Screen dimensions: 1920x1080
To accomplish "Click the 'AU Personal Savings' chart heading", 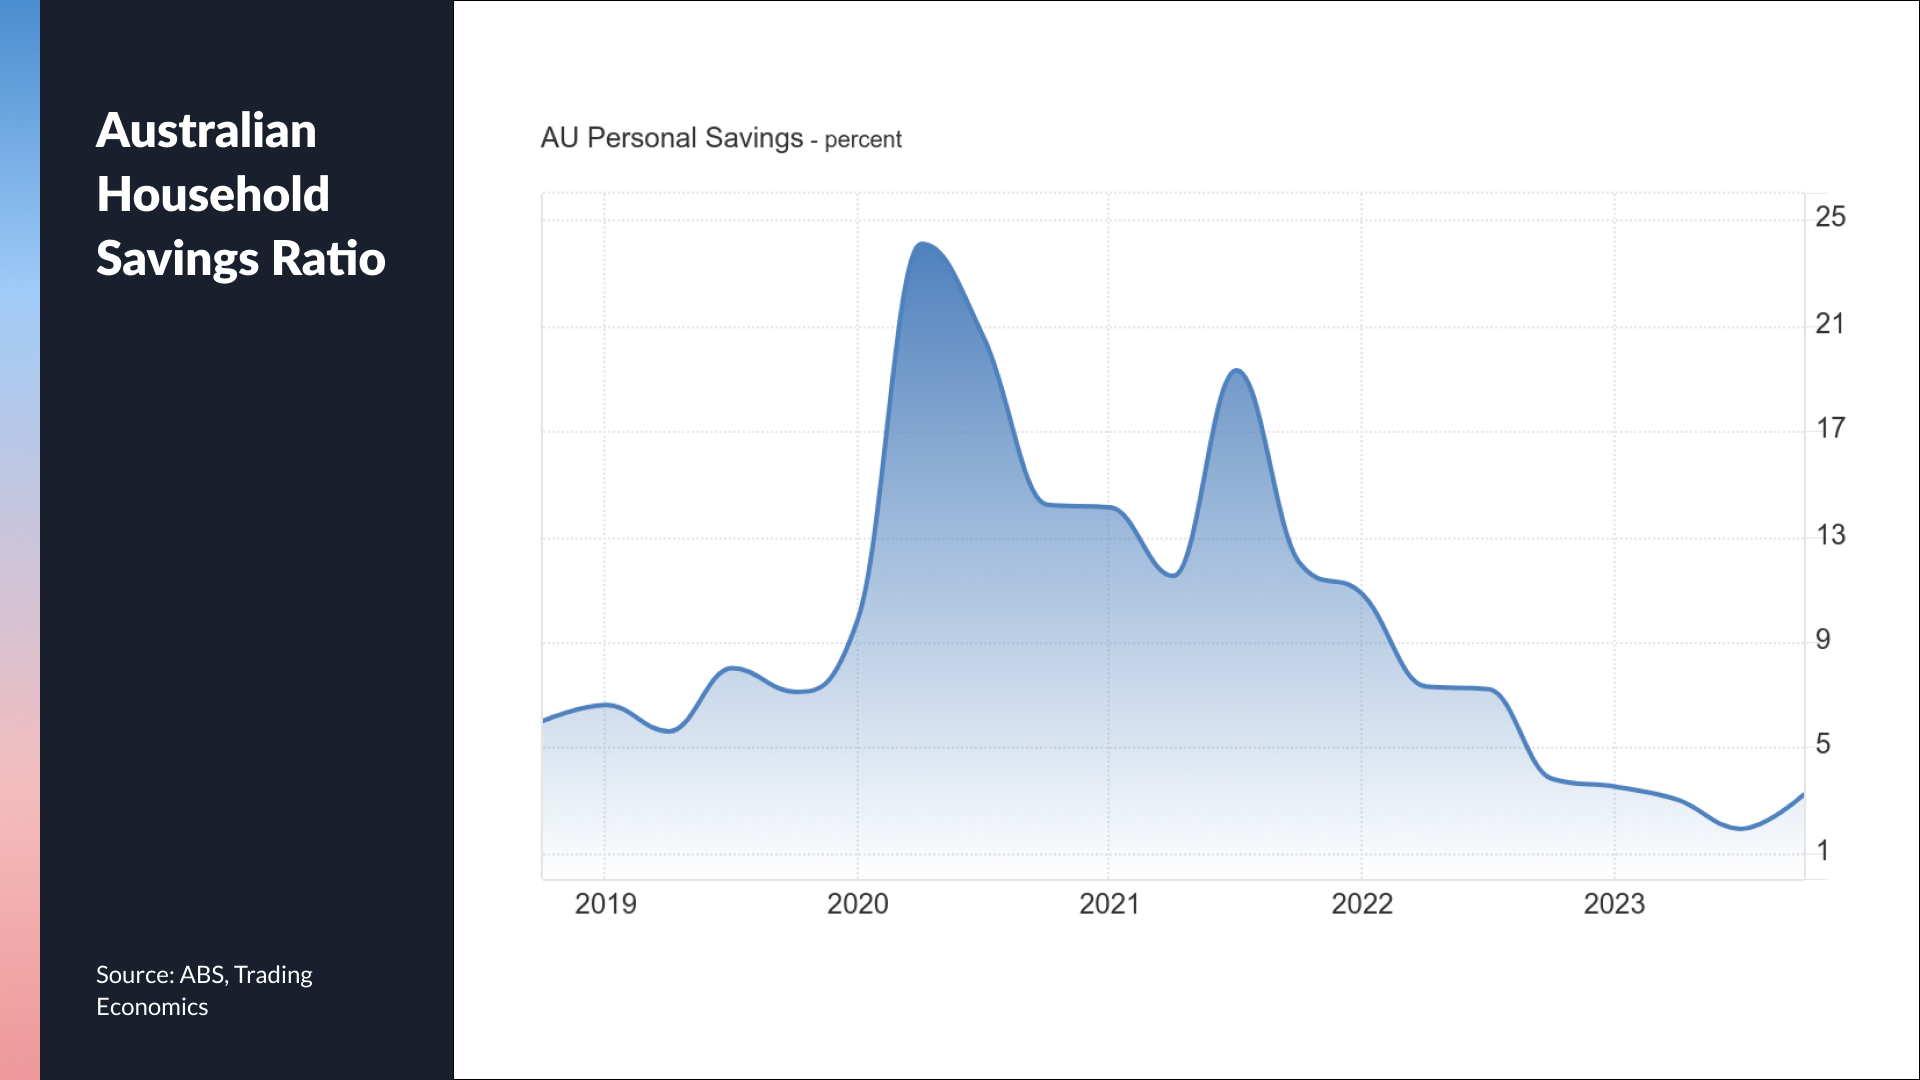I will coord(671,138).
